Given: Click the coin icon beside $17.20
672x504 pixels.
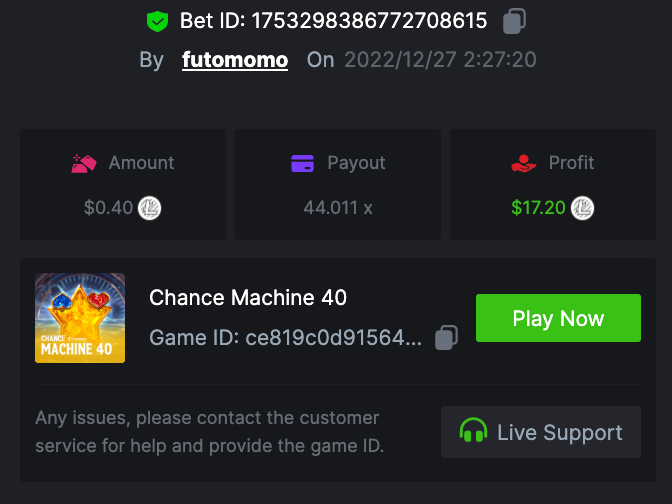Looking at the screenshot, I should [x=582, y=208].
